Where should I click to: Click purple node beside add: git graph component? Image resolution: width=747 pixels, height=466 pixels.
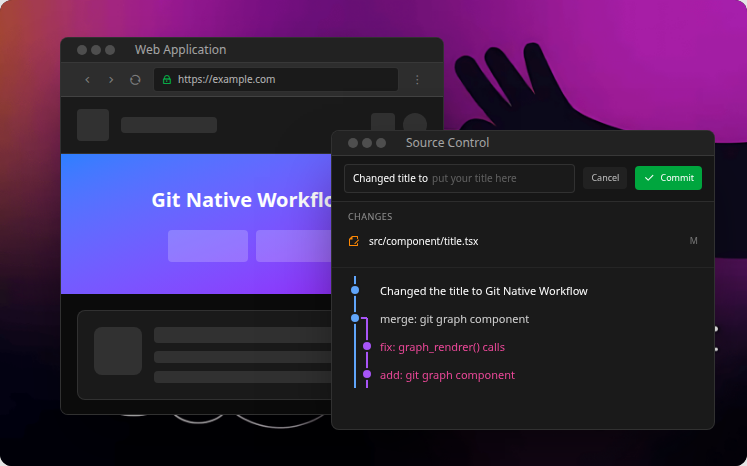click(367, 374)
